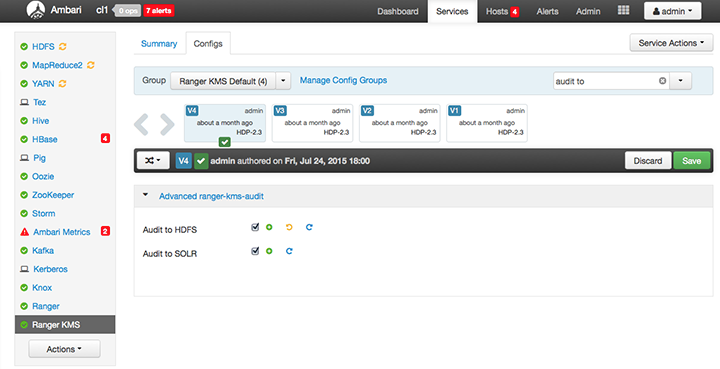The height and width of the screenshot is (369, 720).
Task: Click the Manage Config Groups link
Action: [343, 80]
